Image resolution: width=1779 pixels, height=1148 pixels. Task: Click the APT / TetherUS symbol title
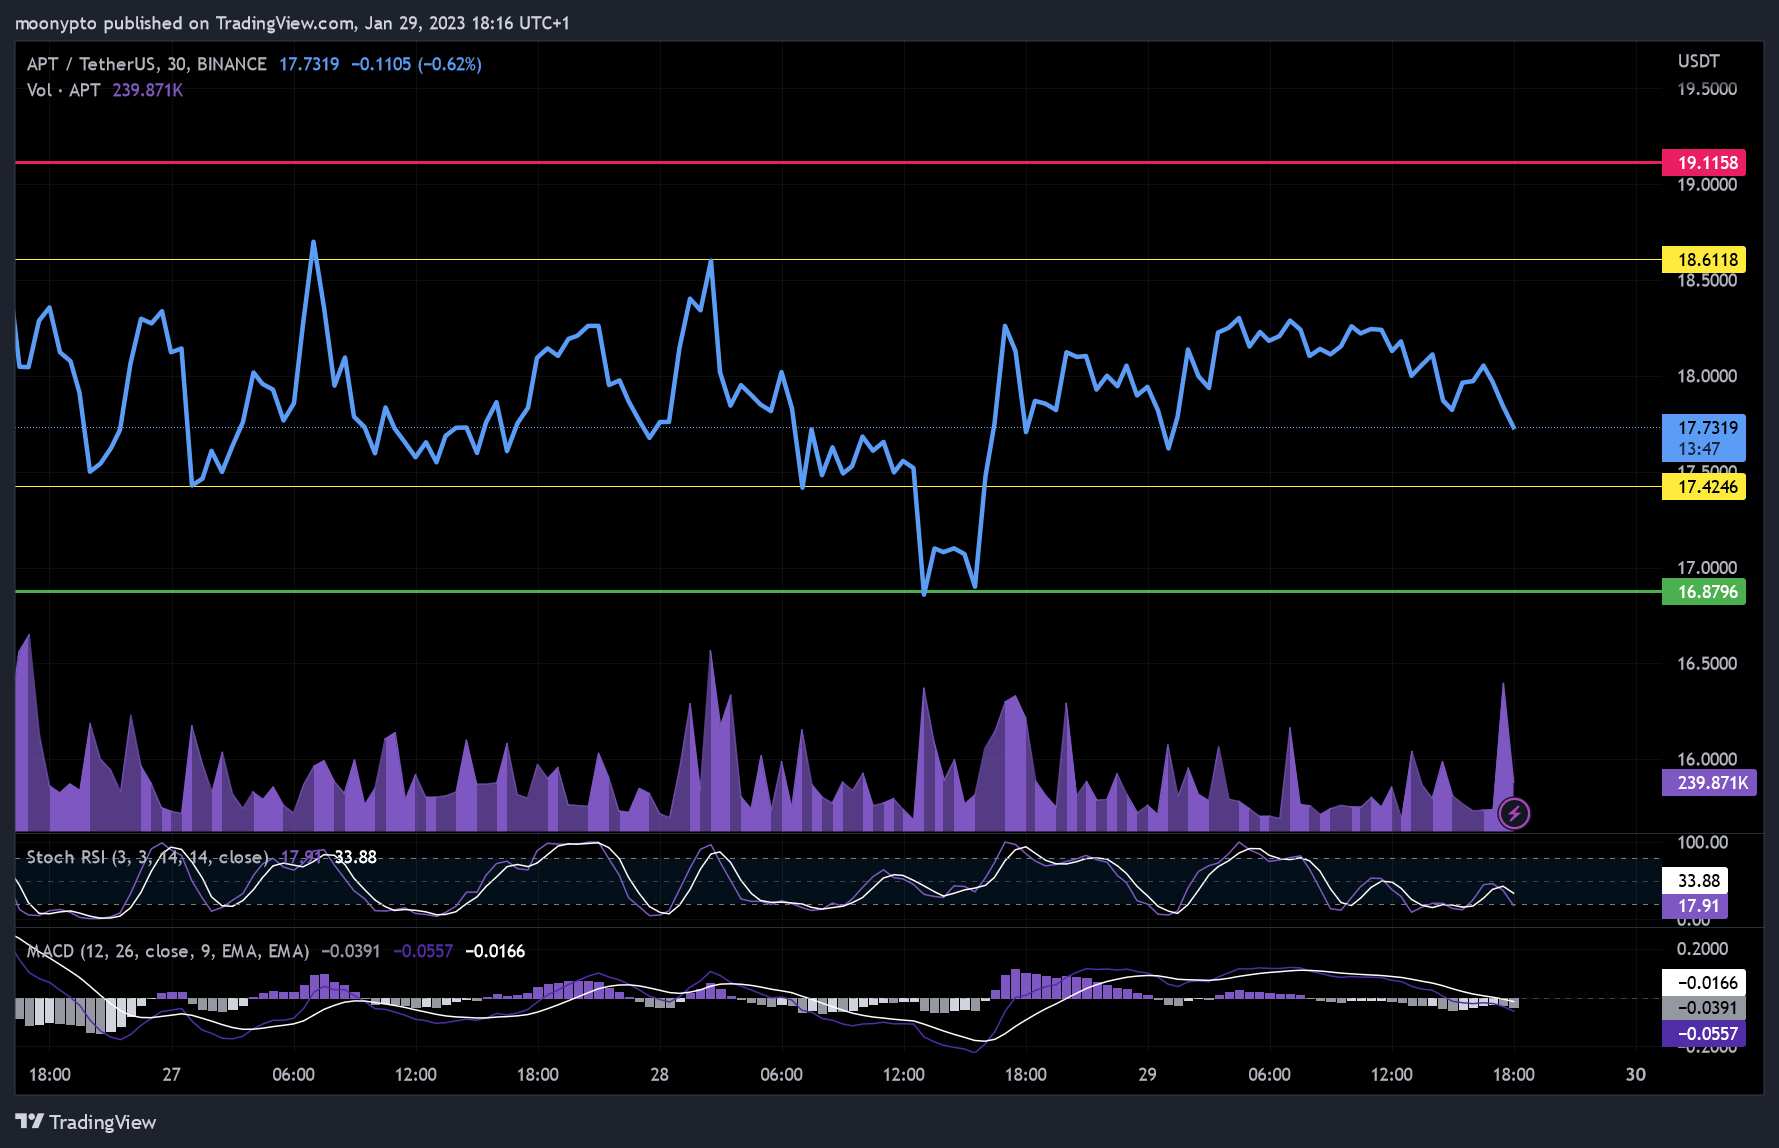tap(147, 64)
